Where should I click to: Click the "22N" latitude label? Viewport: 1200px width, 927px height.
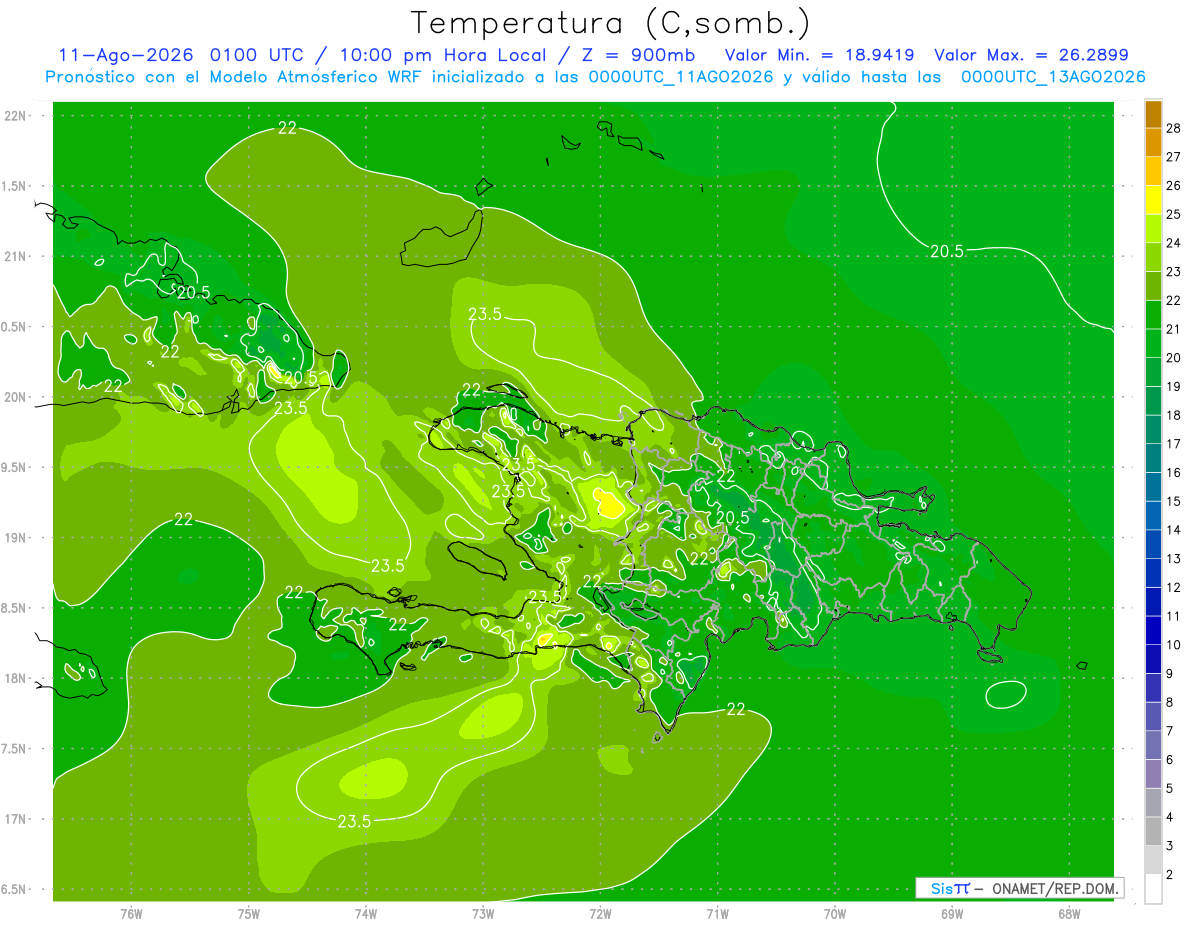(x=16, y=115)
